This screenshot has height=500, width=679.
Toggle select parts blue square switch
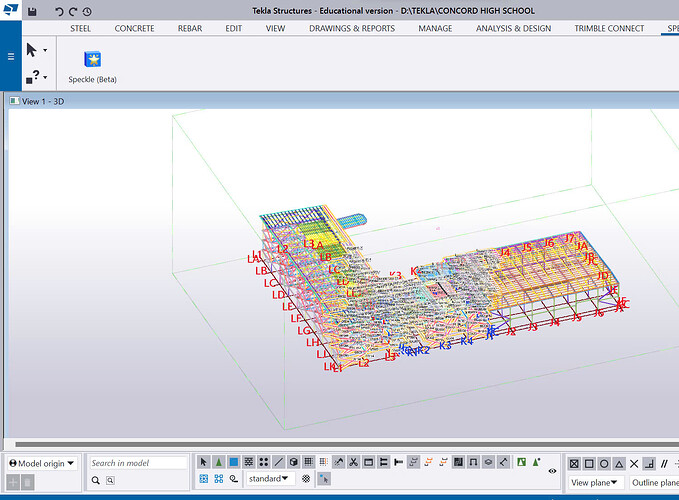[x=234, y=462]
